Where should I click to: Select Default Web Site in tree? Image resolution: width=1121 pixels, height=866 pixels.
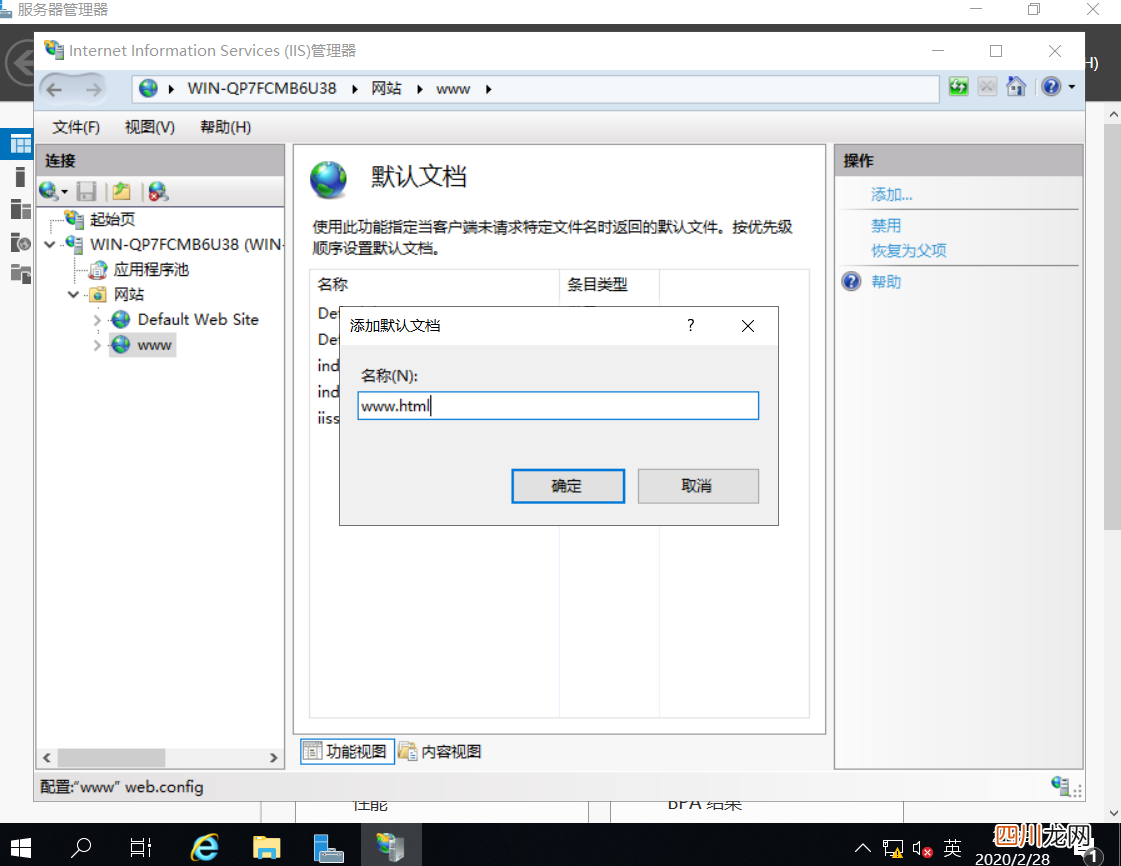(198, 320)
